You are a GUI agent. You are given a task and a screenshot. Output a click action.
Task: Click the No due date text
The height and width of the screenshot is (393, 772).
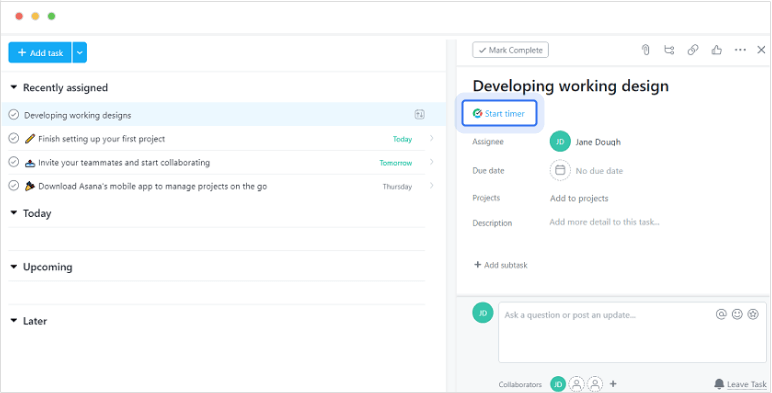click(x=599, y=171)
